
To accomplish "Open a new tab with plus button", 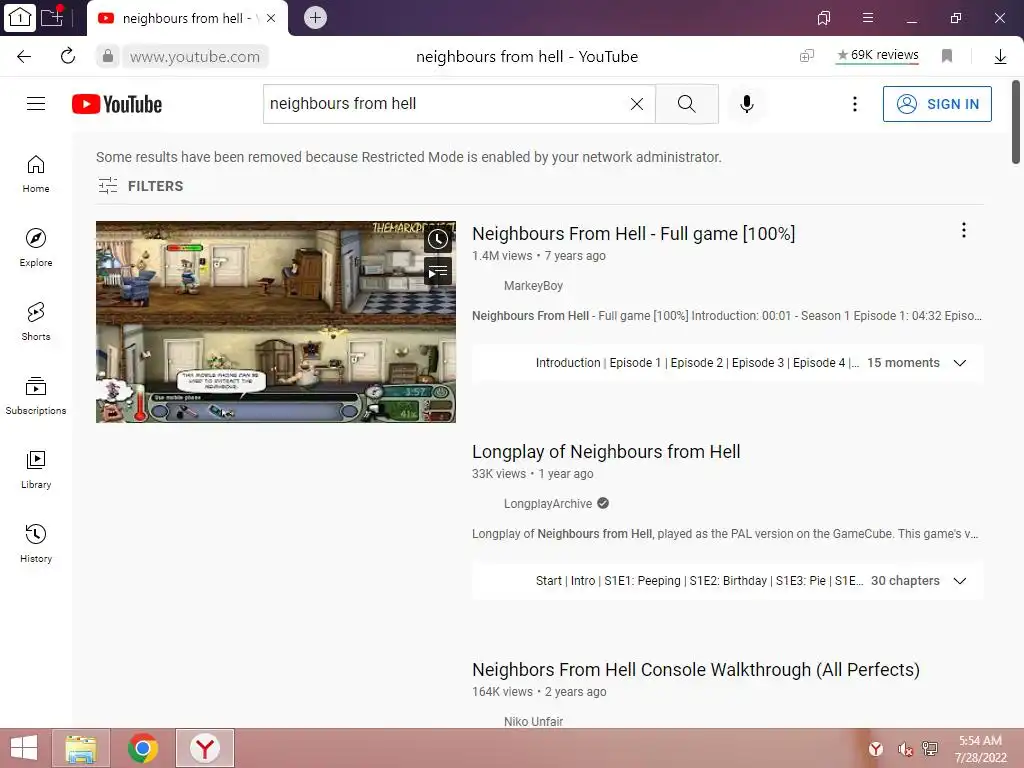I will [315, 18].
